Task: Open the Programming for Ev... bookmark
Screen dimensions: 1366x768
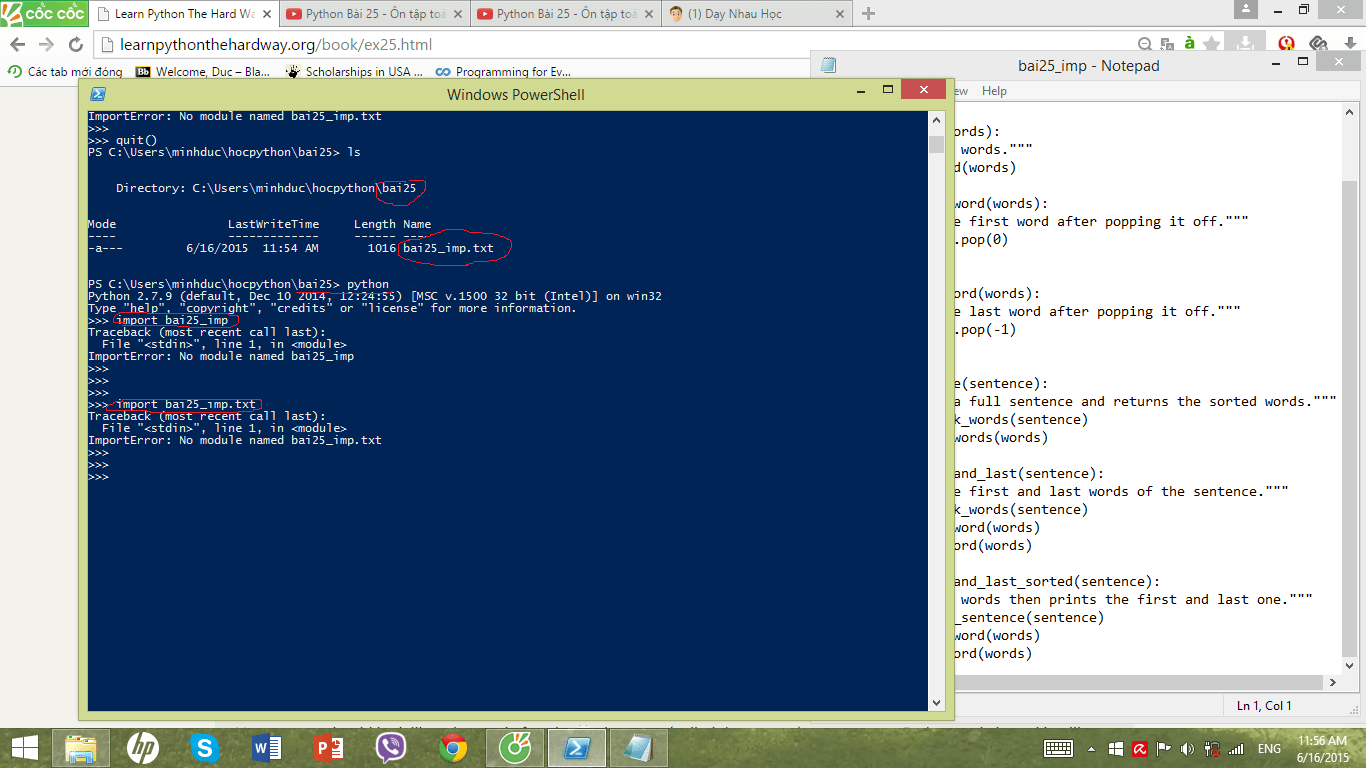Action: tap(504, 72)
